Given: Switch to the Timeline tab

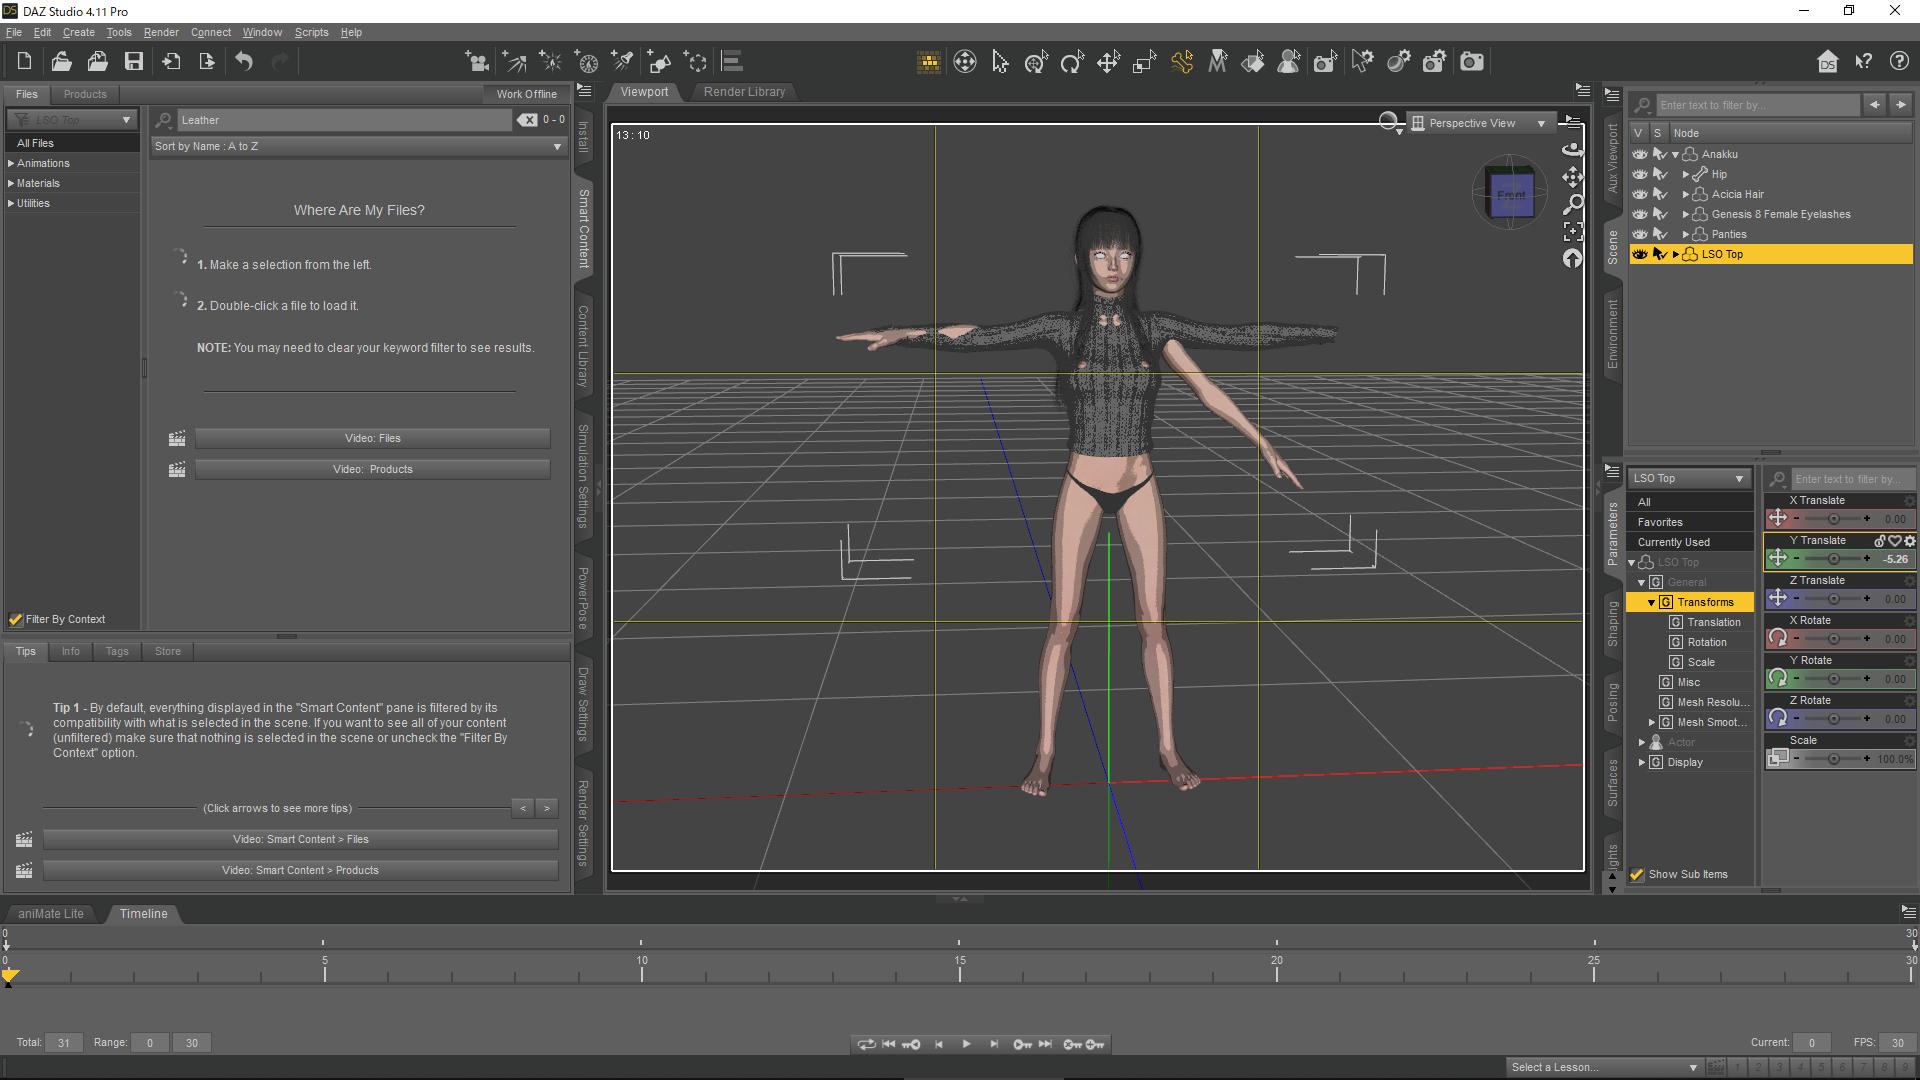Looking at the screenshot, I should (x=142, y=913).
